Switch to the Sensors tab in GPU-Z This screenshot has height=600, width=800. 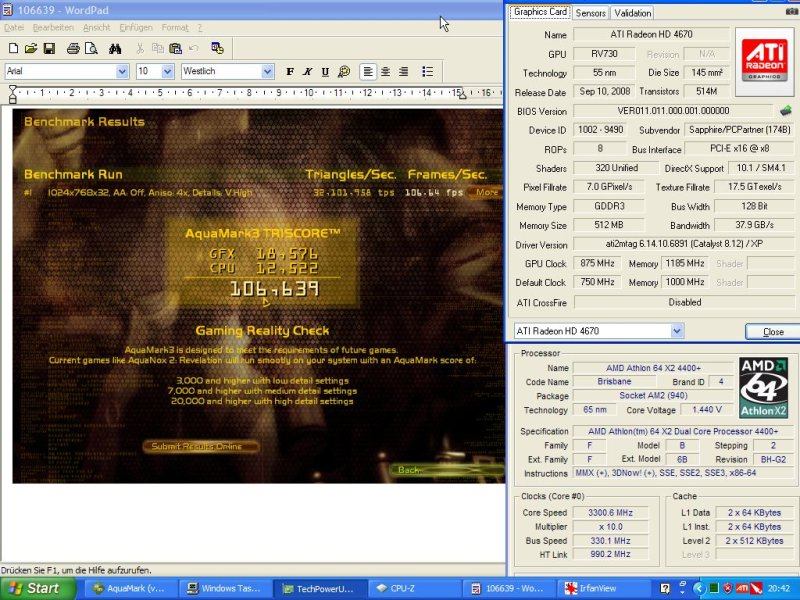(590, 13)
